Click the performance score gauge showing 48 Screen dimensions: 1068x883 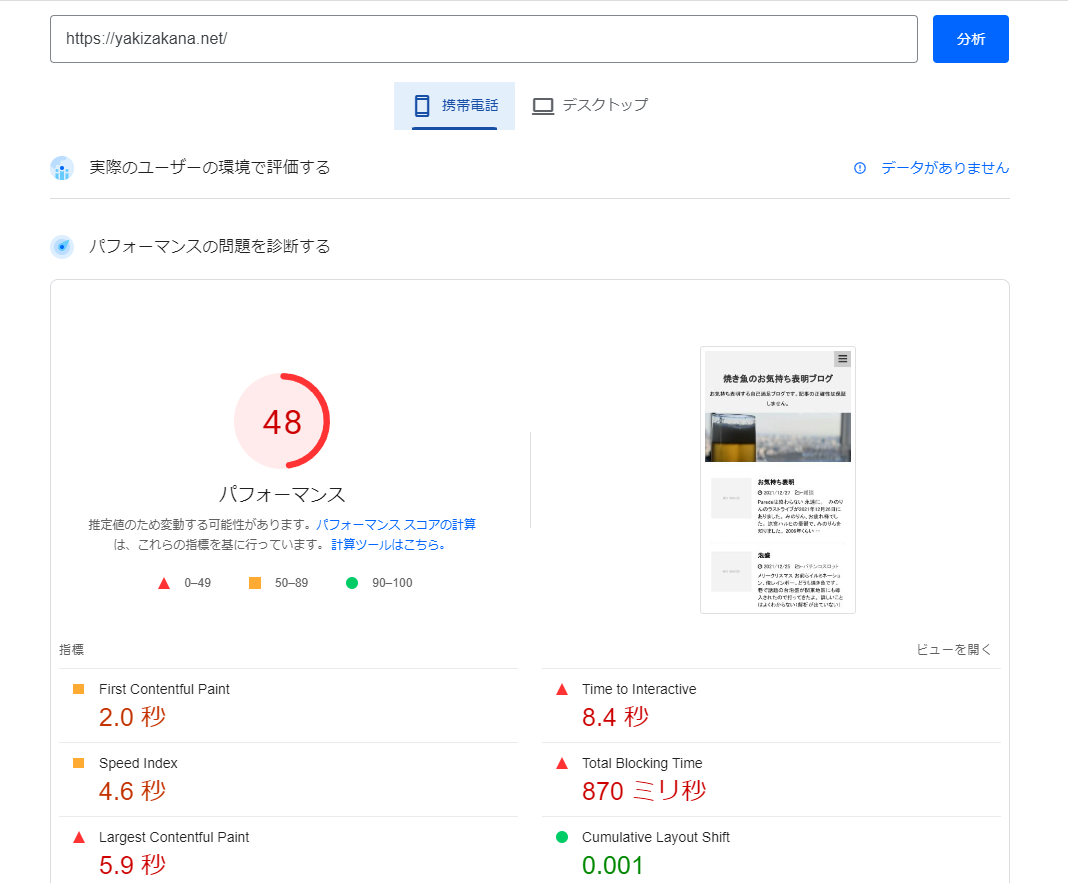[282, 421]
